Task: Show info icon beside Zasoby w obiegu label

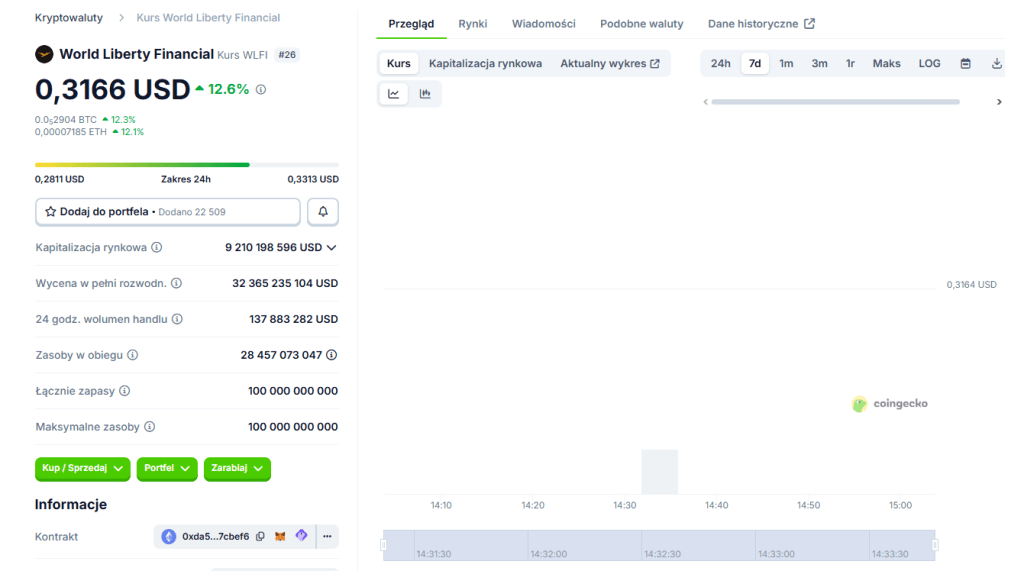Action: [133, 355]
